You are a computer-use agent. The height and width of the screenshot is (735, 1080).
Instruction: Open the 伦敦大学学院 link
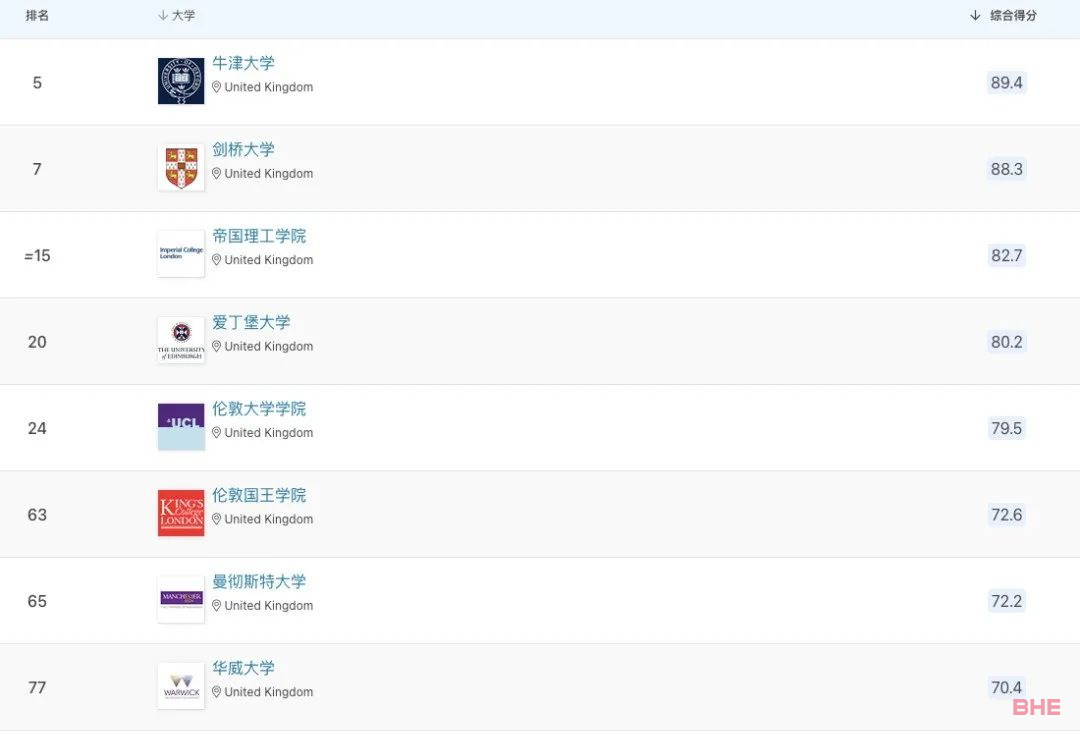coord(259,409)
